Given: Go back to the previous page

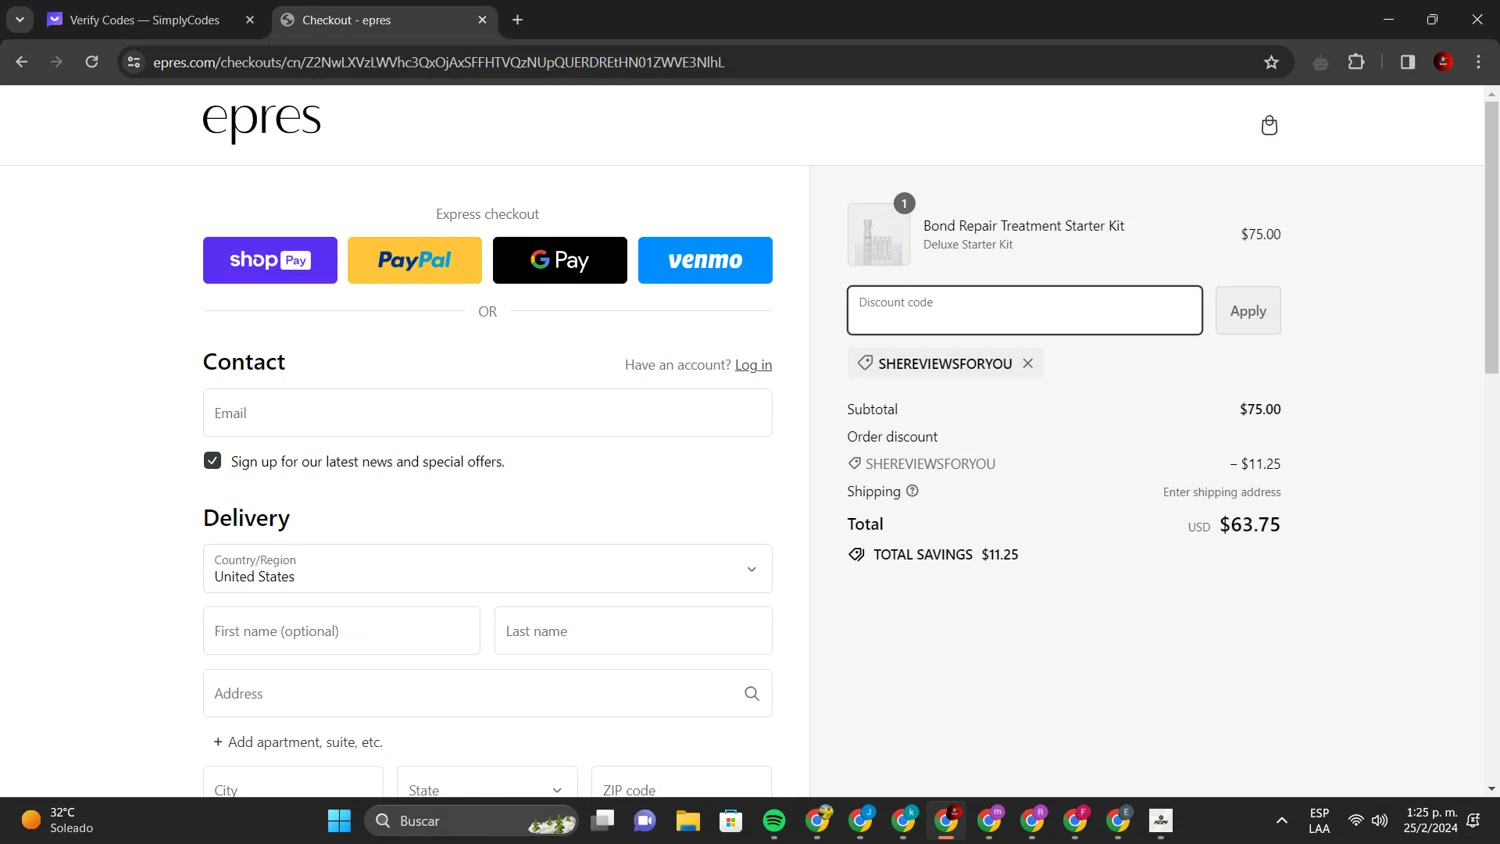Looking at the screenshot, I should point(22,62).
